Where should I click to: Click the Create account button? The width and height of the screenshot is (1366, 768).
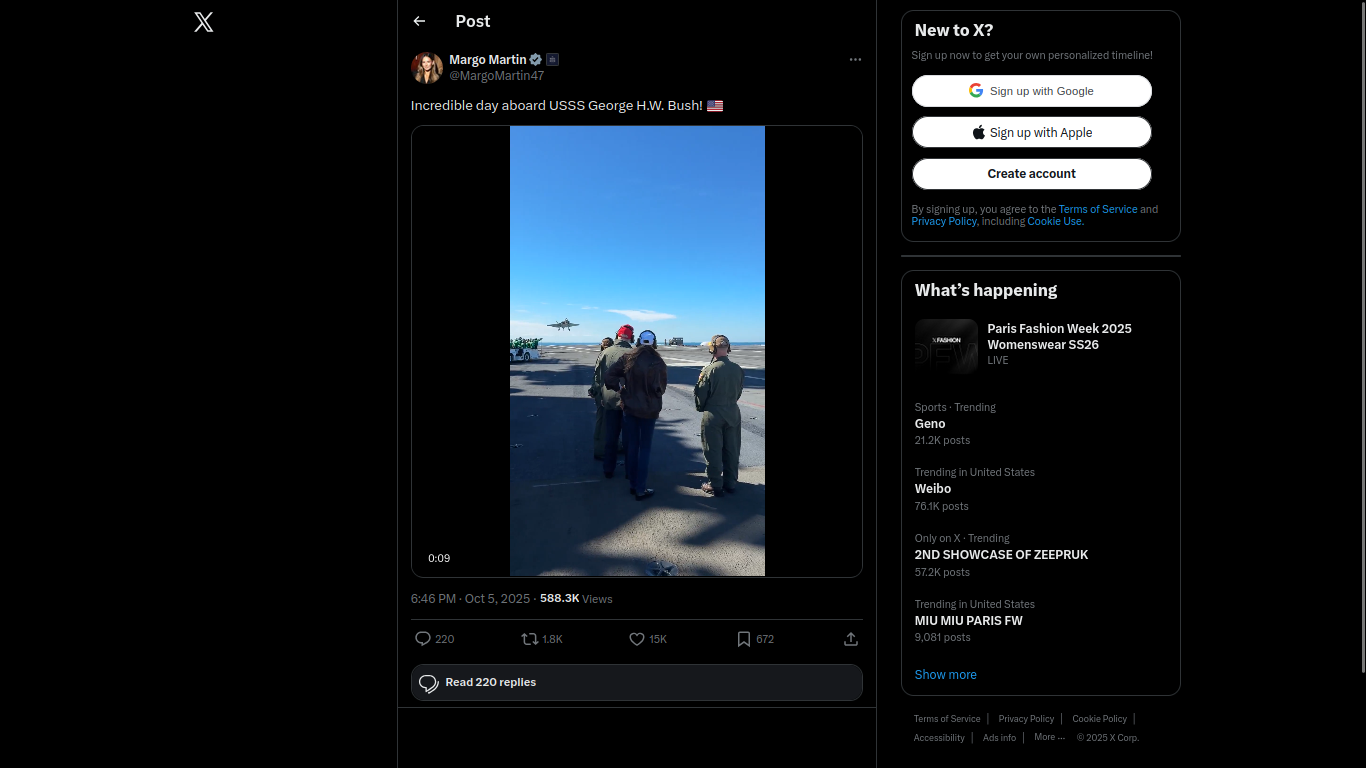click(1031, 174)
